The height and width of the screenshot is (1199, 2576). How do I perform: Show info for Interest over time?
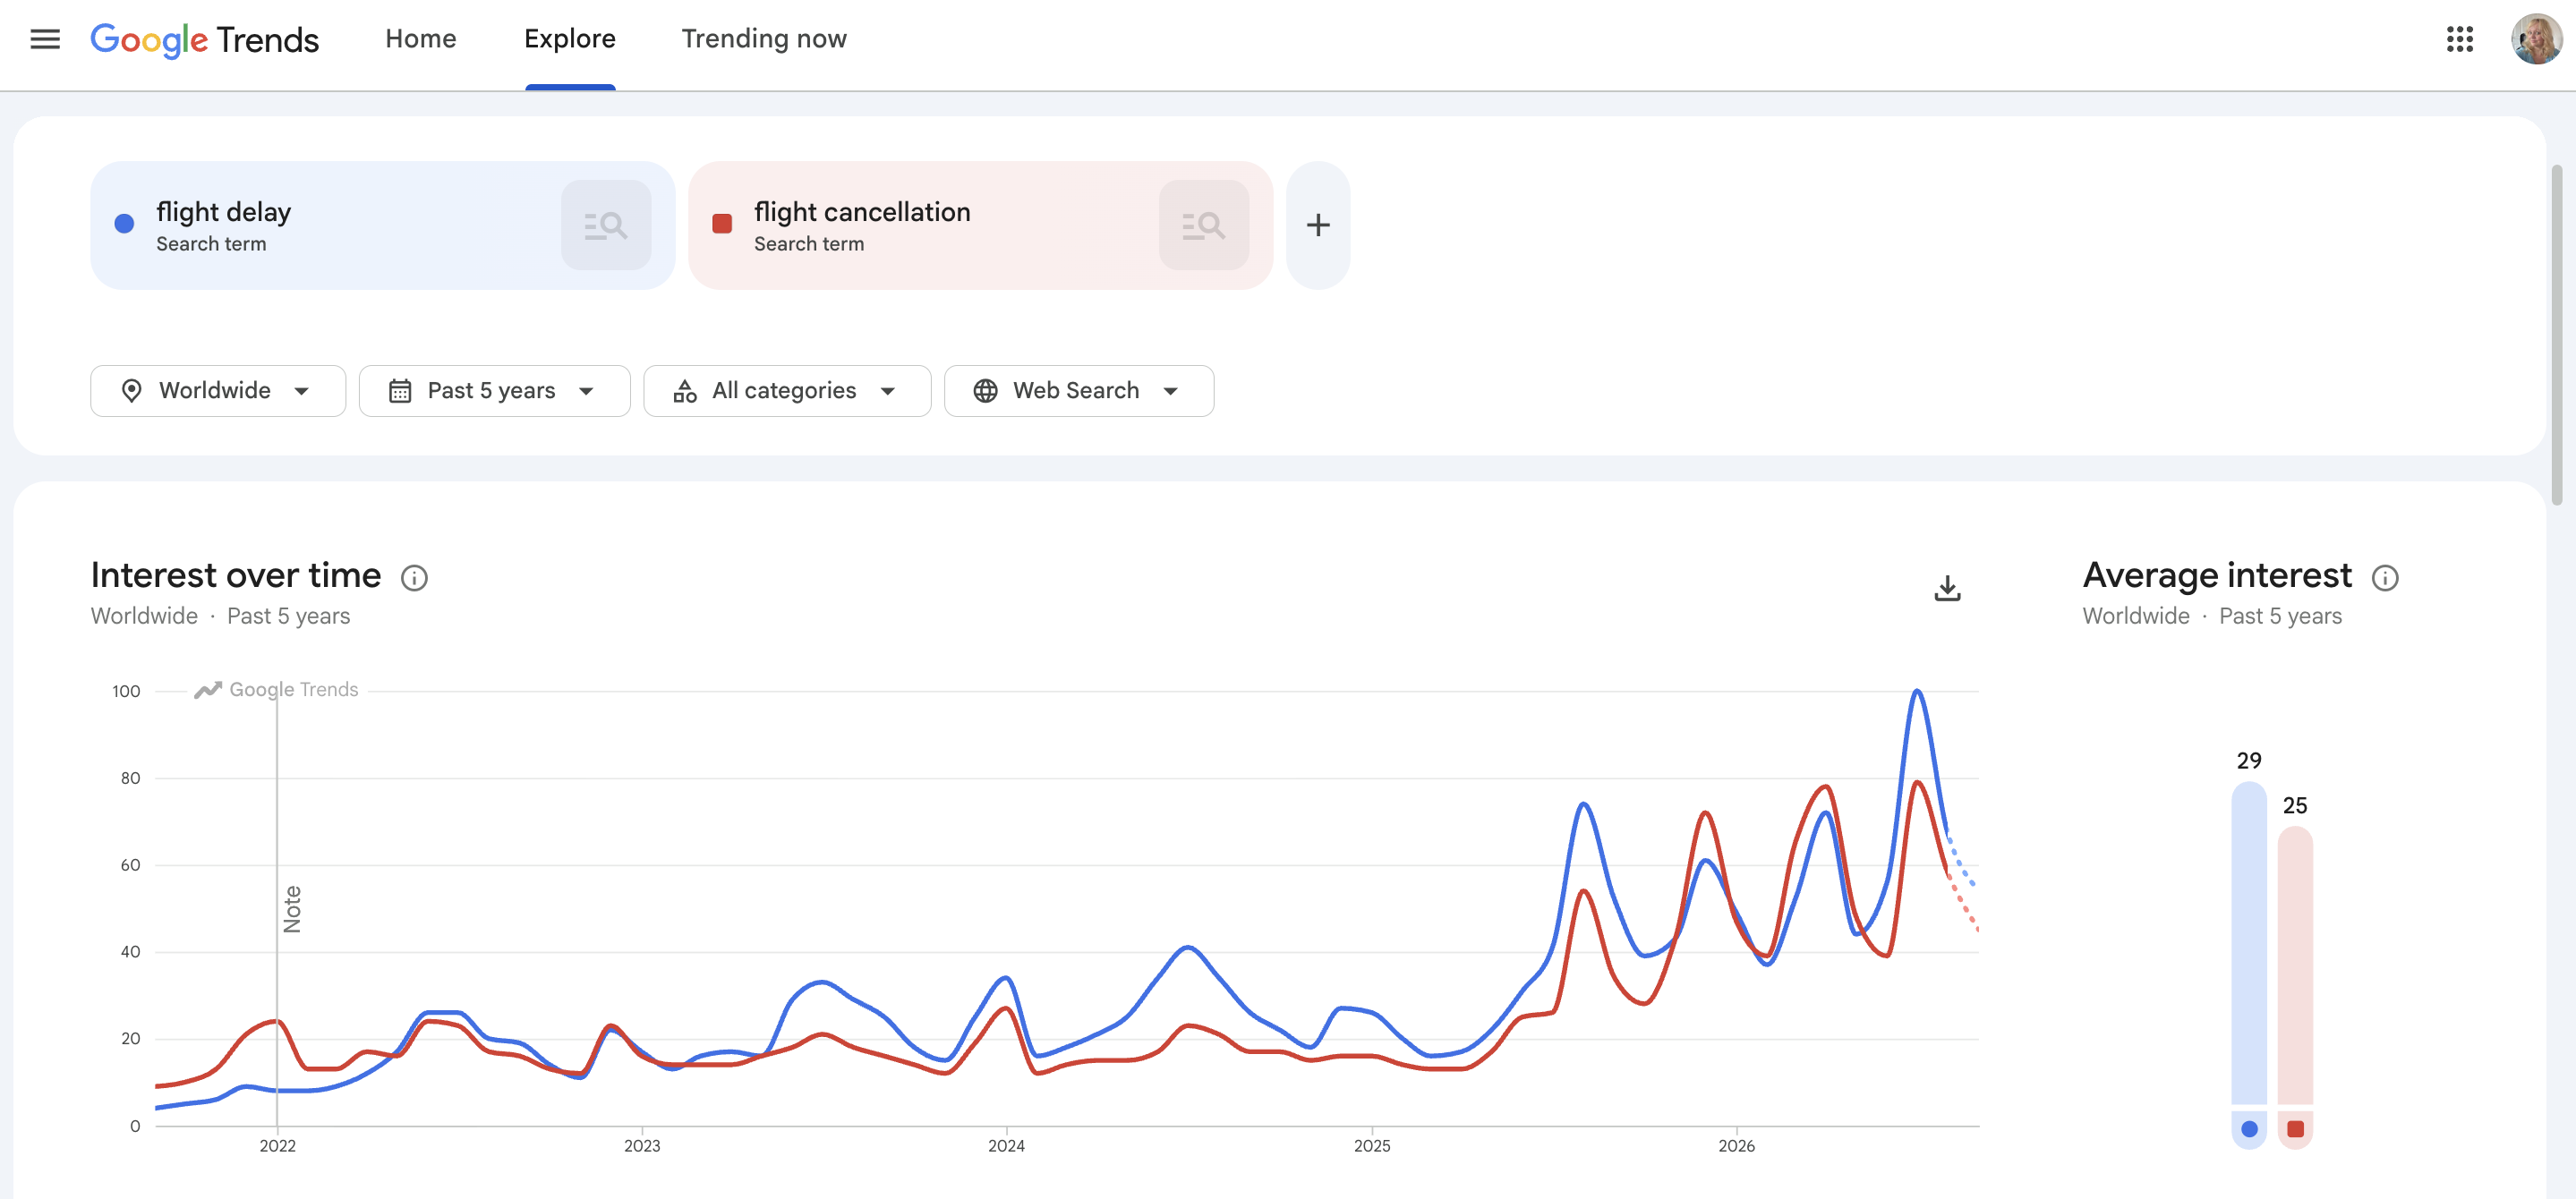(414, 578)
